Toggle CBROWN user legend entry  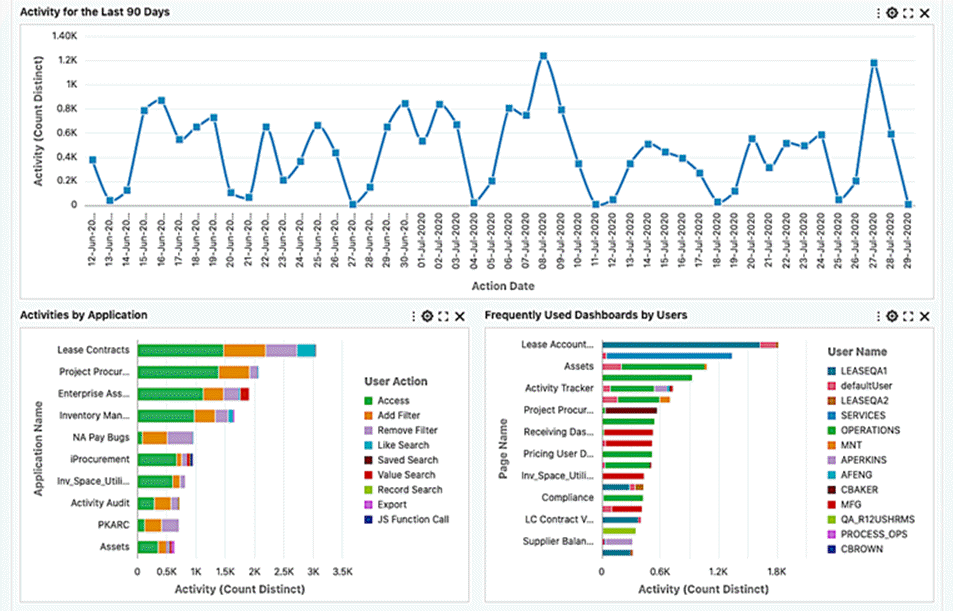(855, 549)
